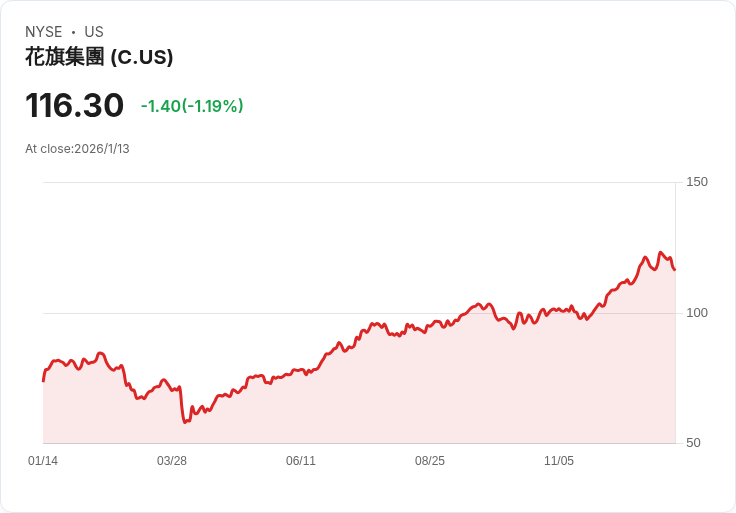Click the horizontal 150 gridline at the chart top
Viewport: 736px width, 513px height.
click(360, 182)
